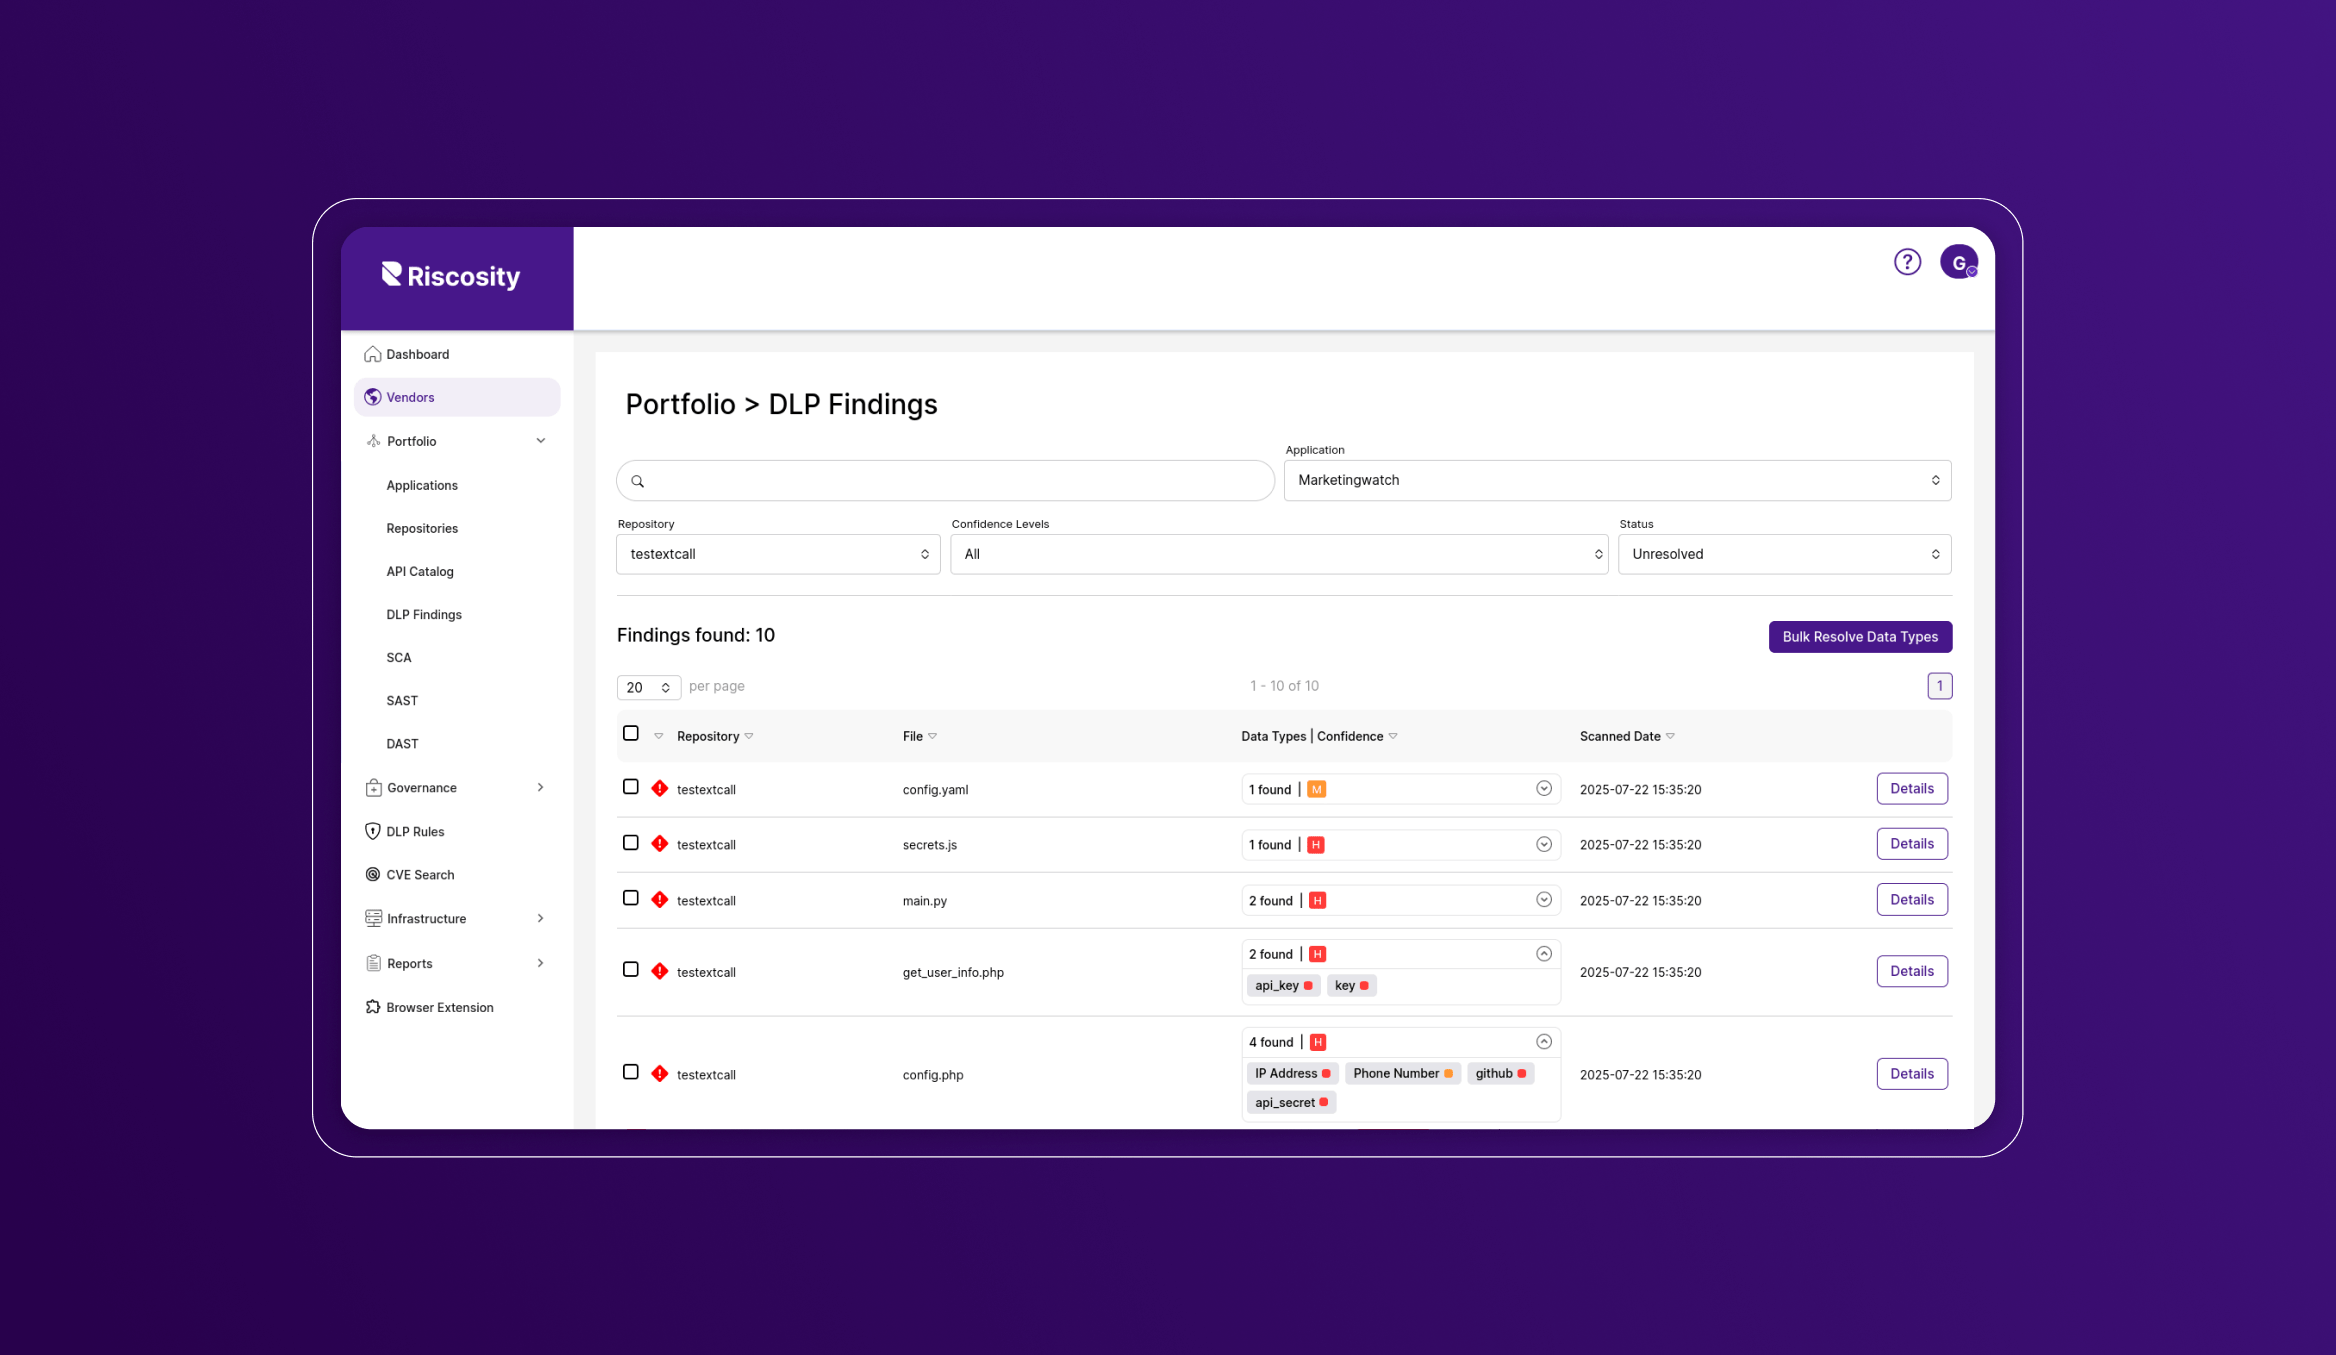The height and width of the screenshot is (1355, 2336).
Task: Open Details for config.php
Action: [x=1912, y=1074]
